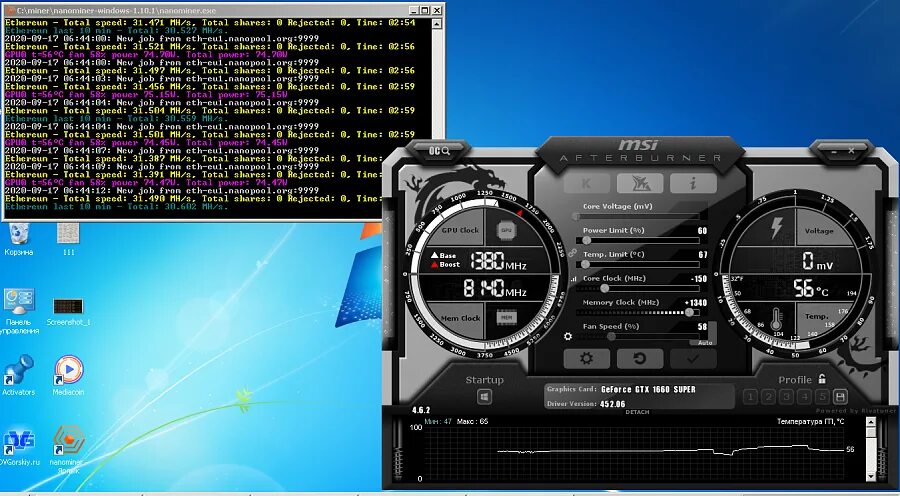Open the Корзина recycle bin icon

tap(19, 240)
